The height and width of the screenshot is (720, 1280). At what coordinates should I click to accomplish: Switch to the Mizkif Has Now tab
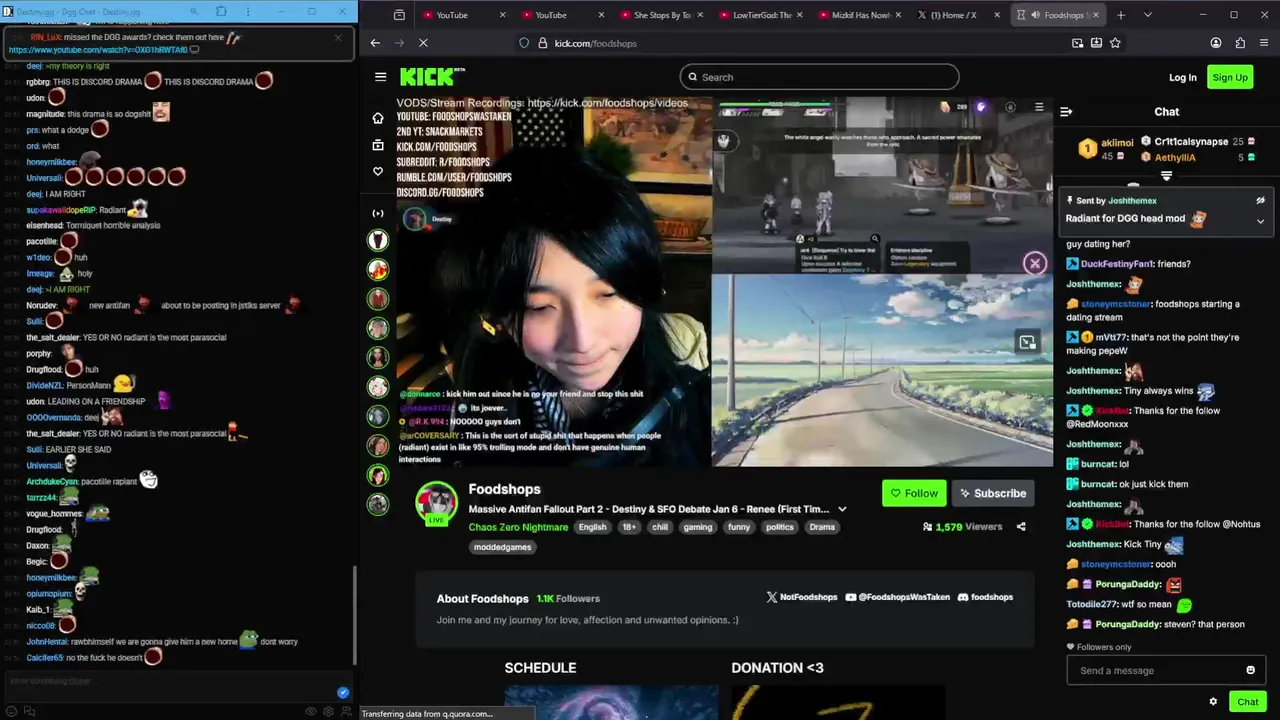[x=860, y=15]
